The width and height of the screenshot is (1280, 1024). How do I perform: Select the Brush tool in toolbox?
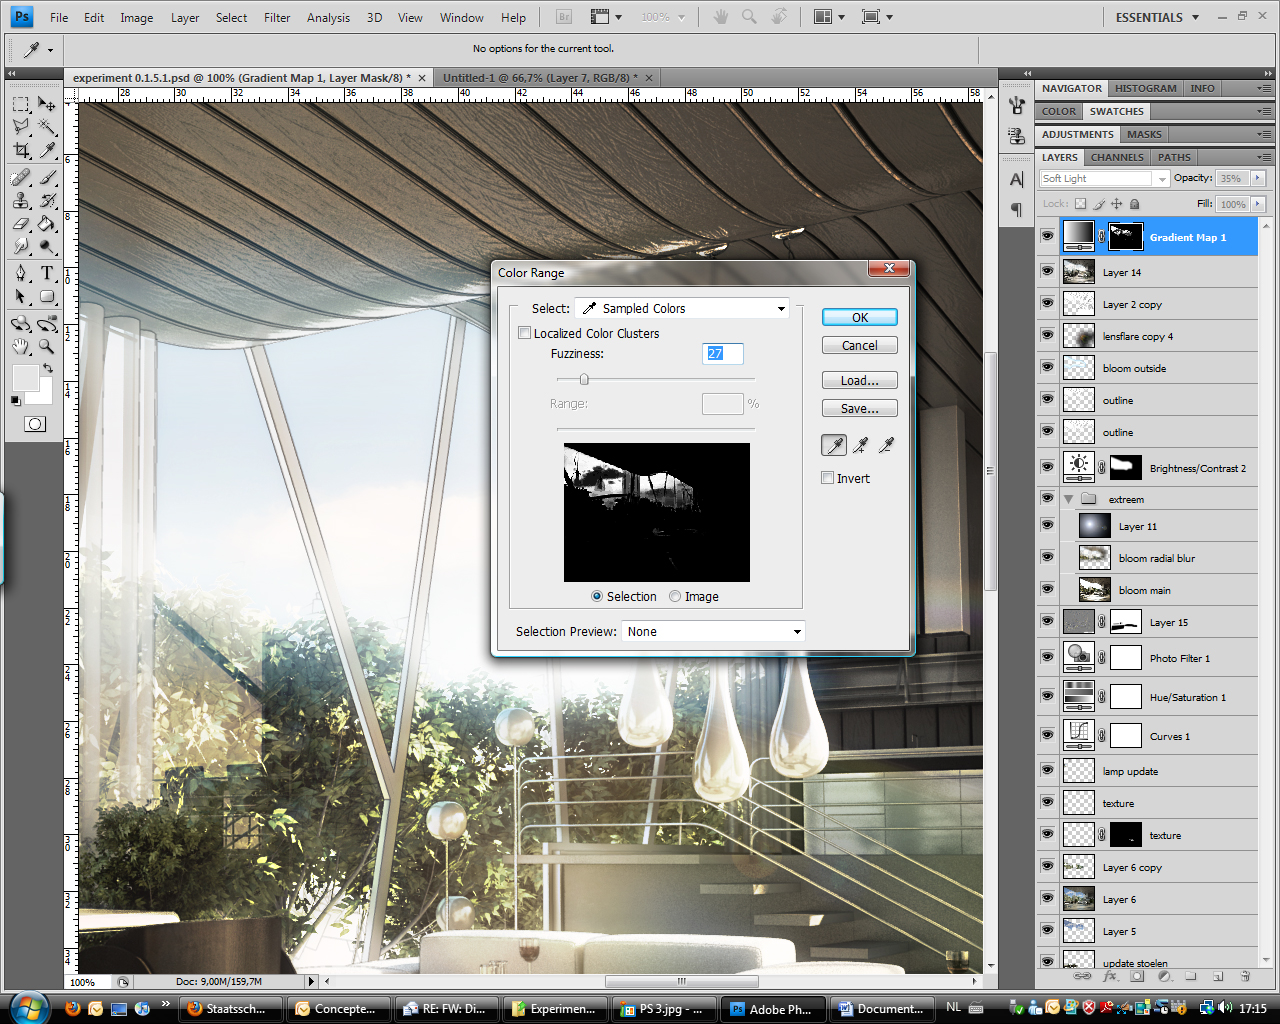pyautogui.click(x=47, y=178)
